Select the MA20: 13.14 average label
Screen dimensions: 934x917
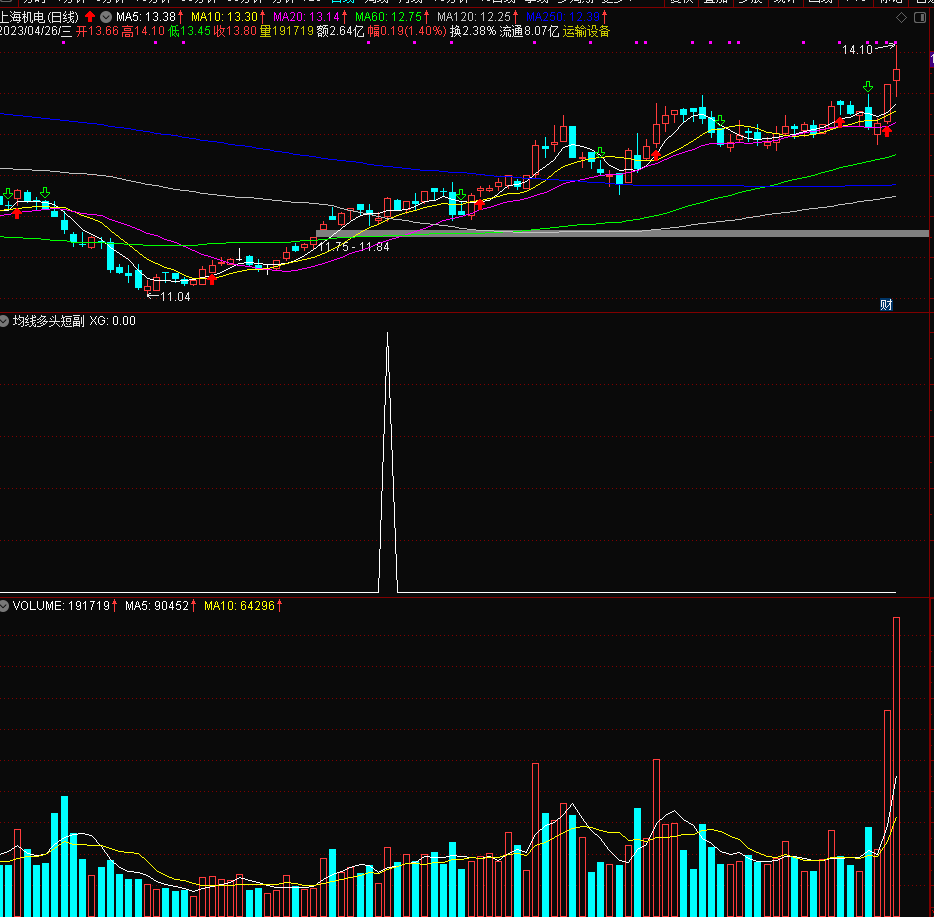tap(306, 17)
